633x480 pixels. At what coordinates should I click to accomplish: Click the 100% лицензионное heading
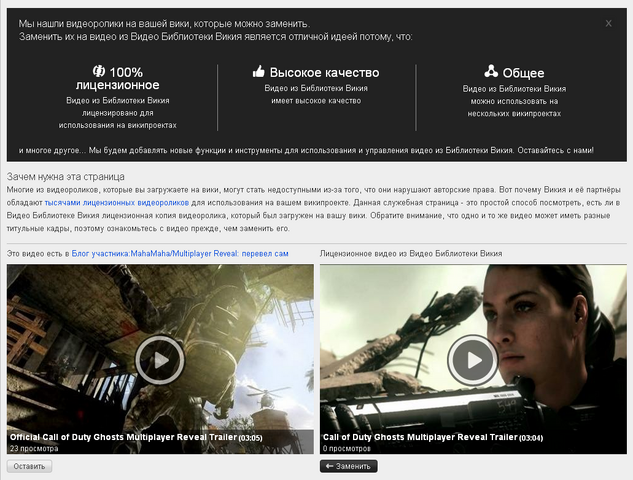117,79
